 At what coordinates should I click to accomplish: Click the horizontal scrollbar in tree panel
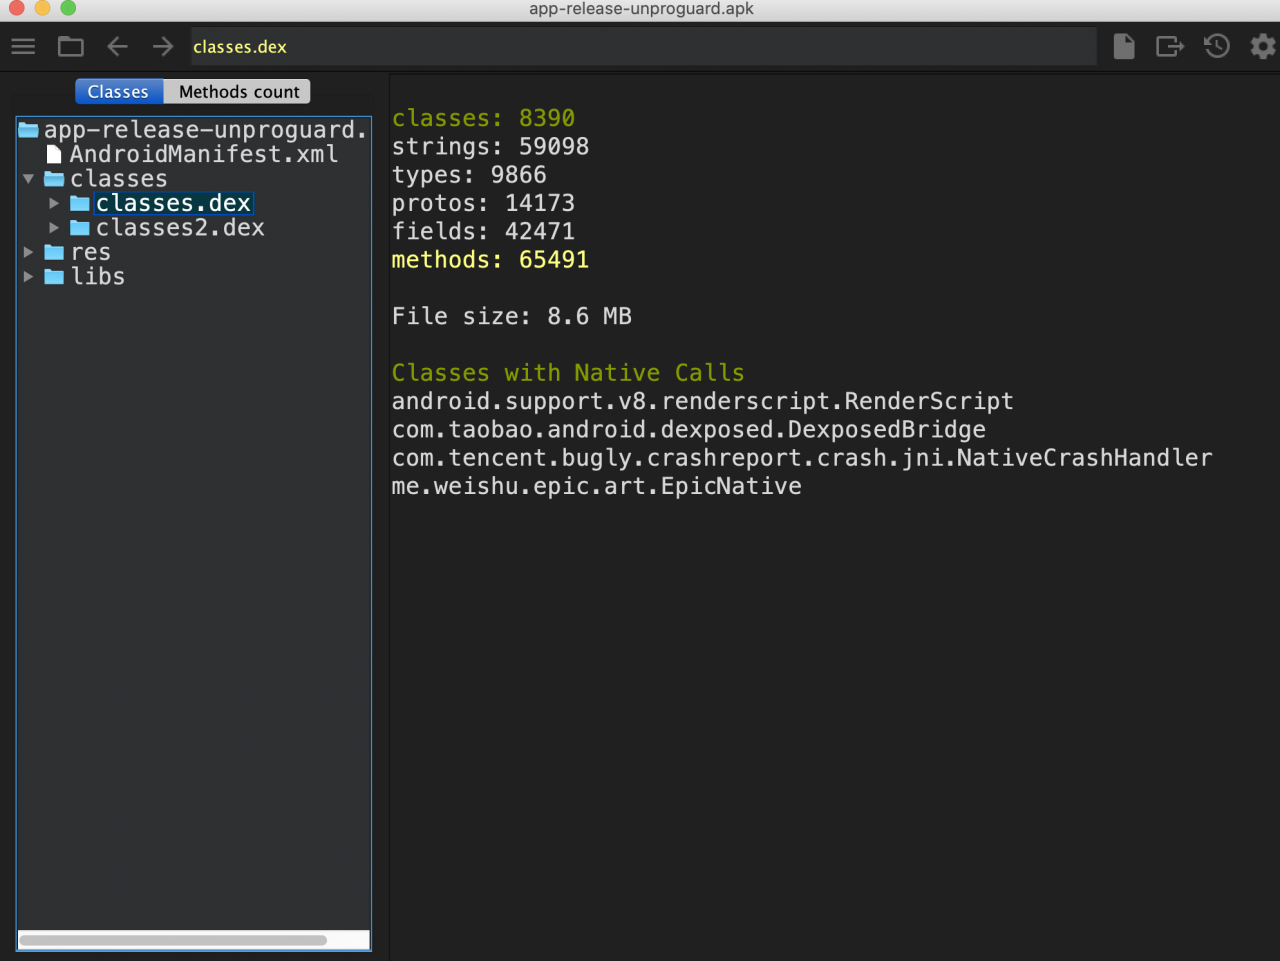(x=173, y=940)
